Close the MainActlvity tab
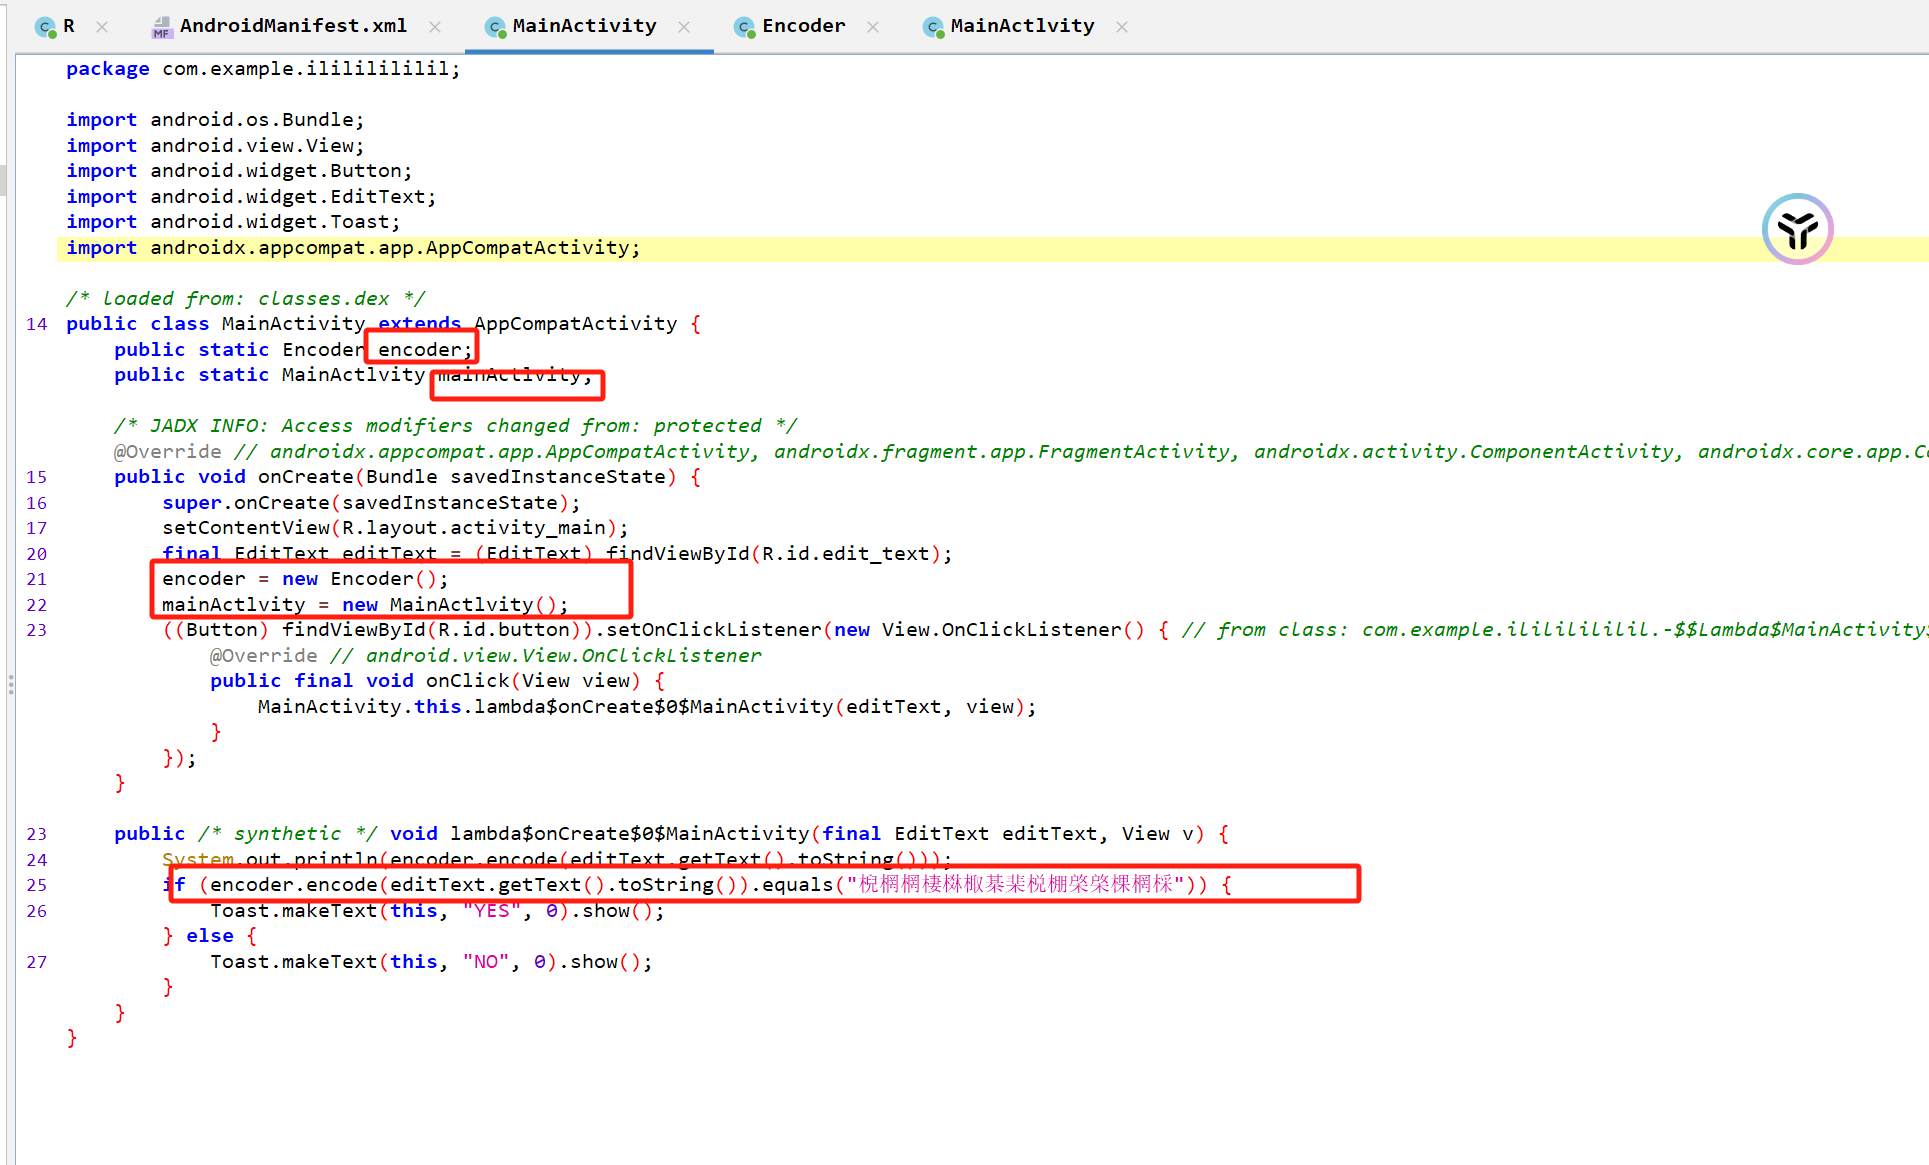The height and width of the screenshot is (1165, 1929). point(1122,27)
